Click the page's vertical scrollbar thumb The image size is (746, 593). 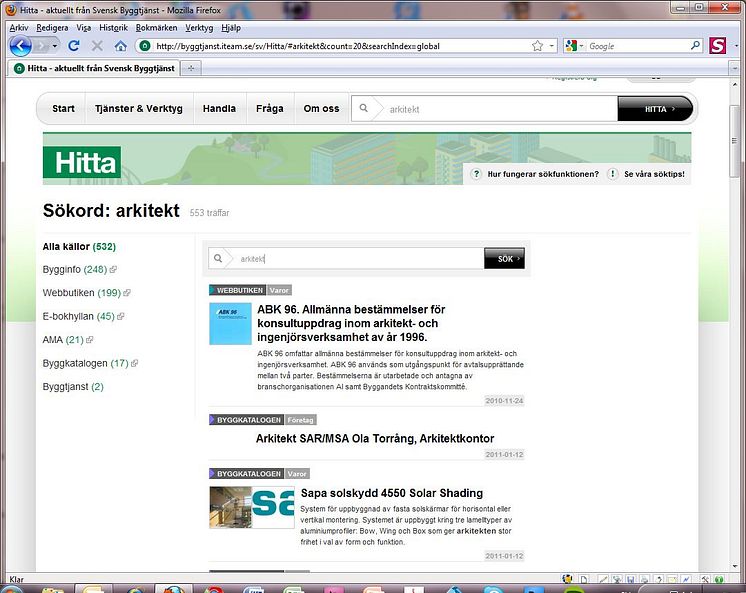735,141
